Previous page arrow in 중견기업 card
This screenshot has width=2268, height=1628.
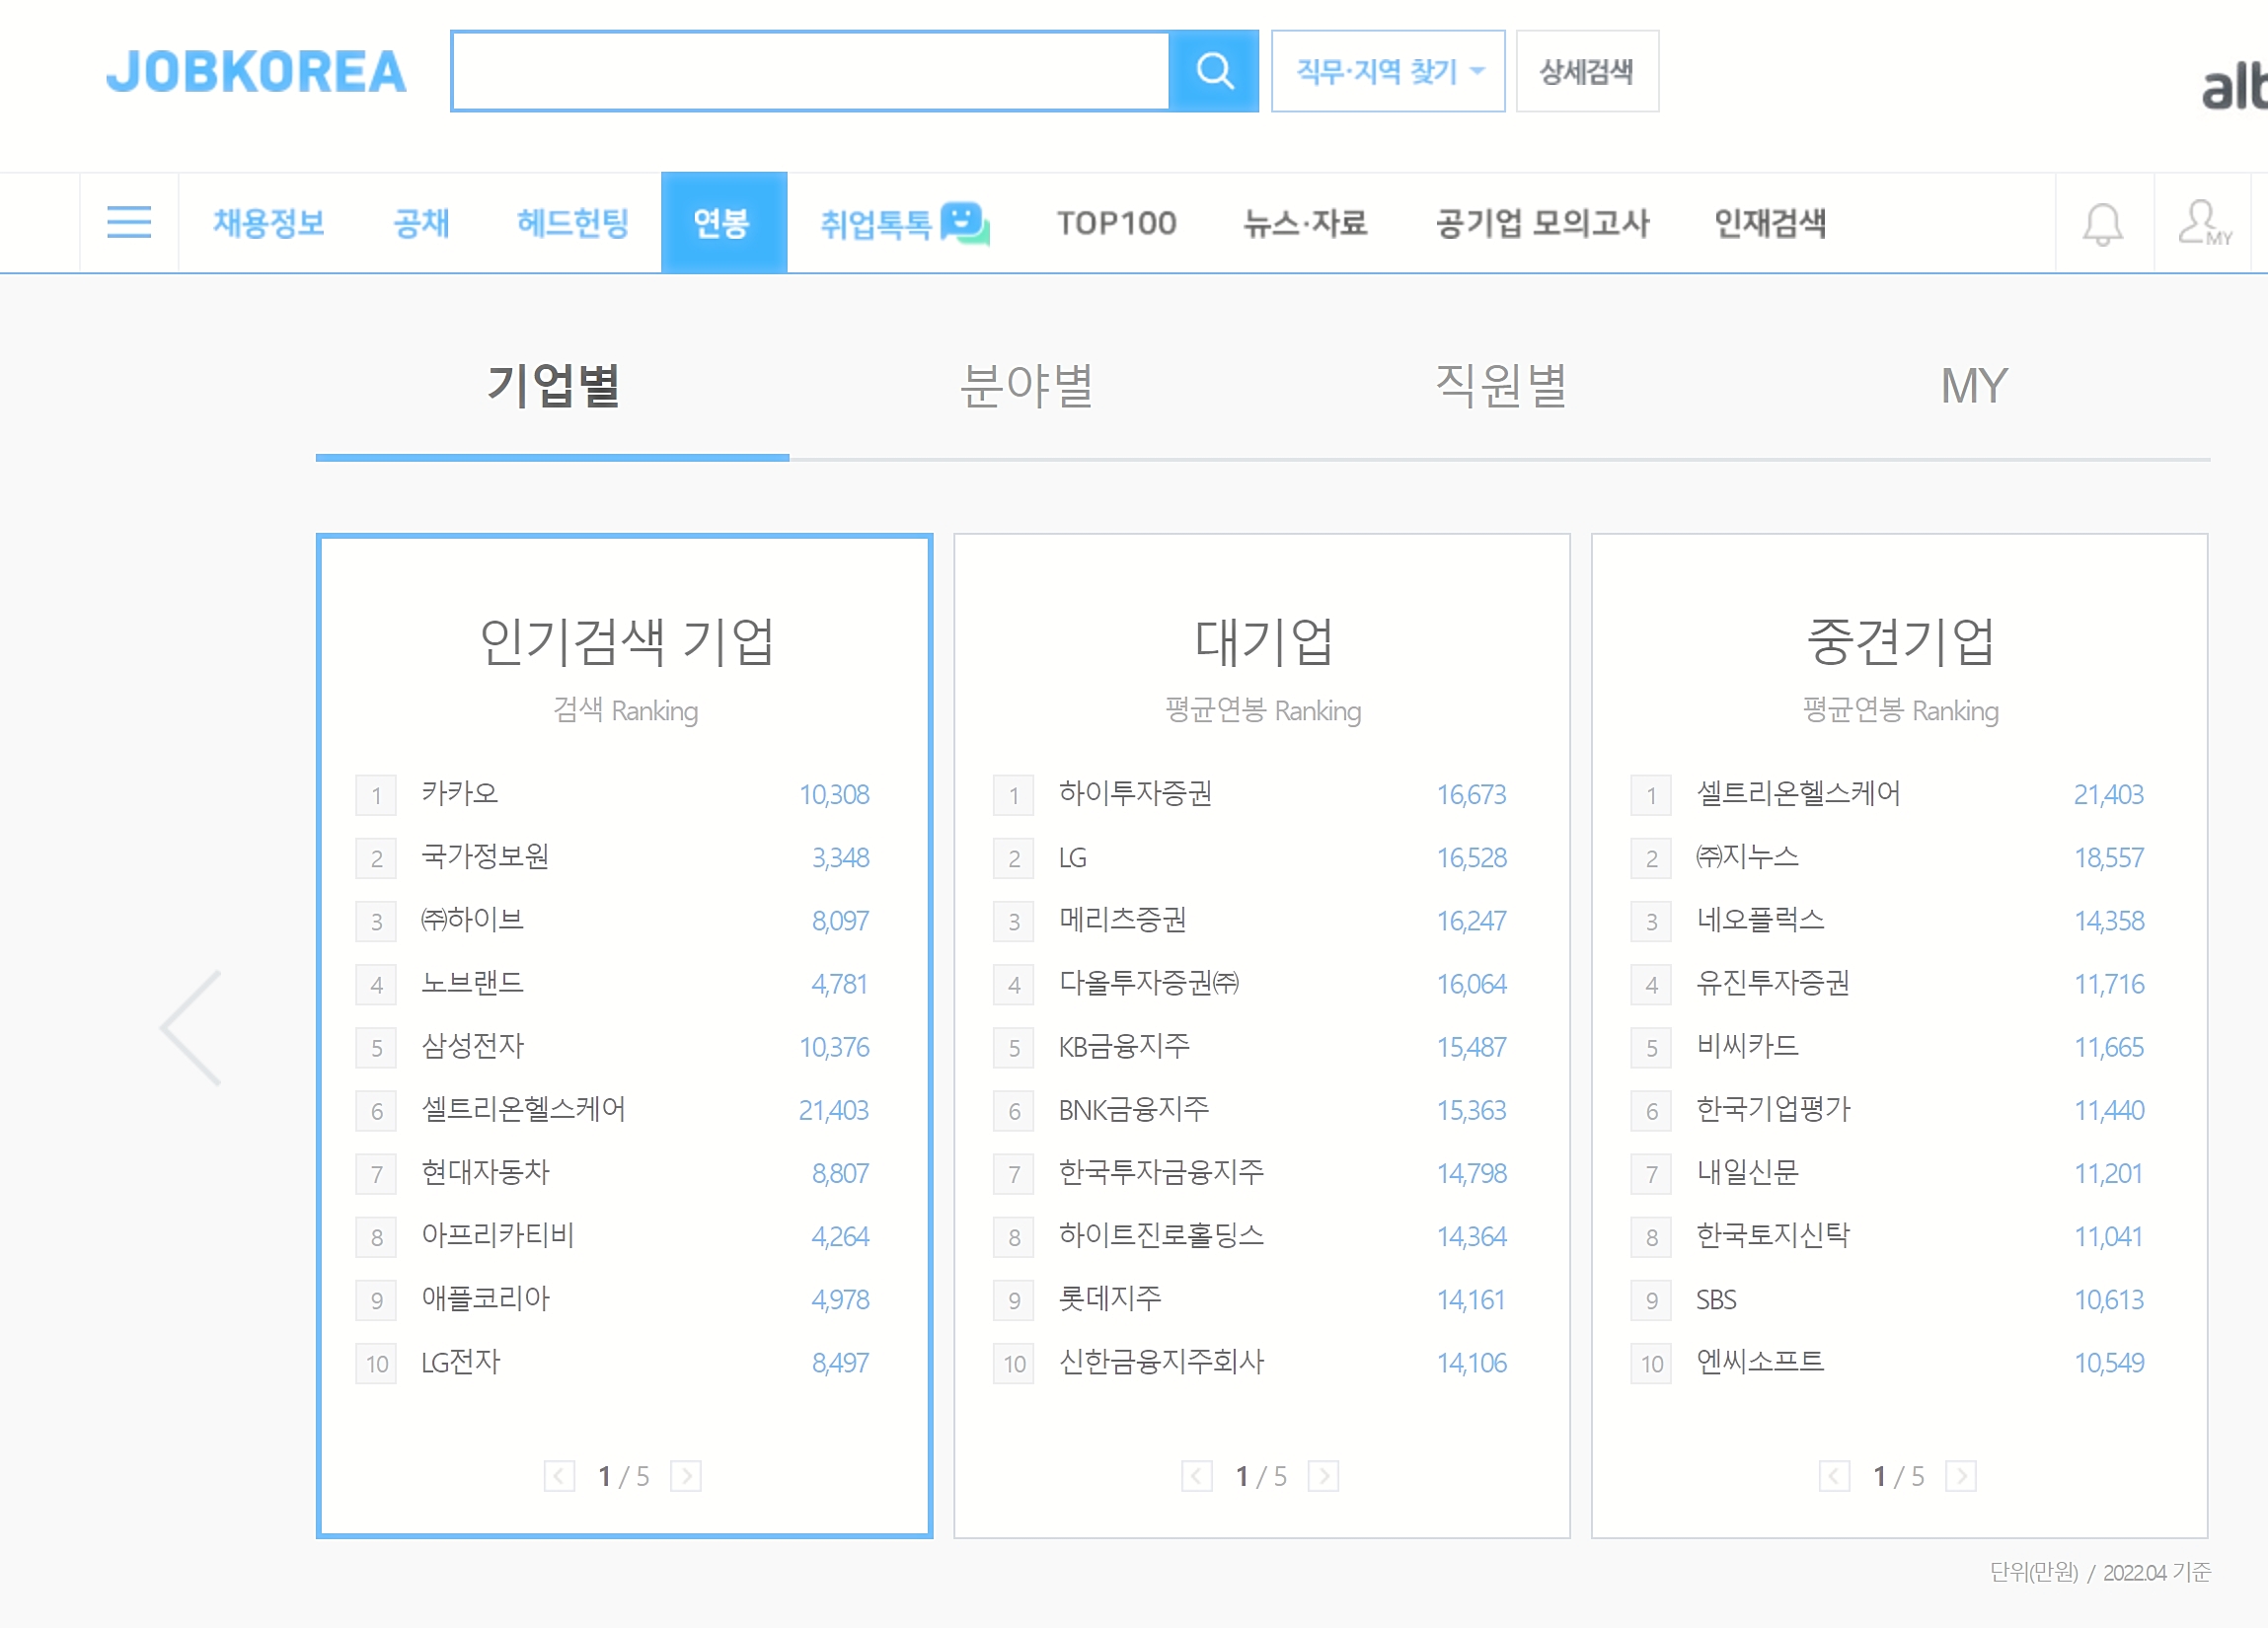(x=1834, y=1476)
